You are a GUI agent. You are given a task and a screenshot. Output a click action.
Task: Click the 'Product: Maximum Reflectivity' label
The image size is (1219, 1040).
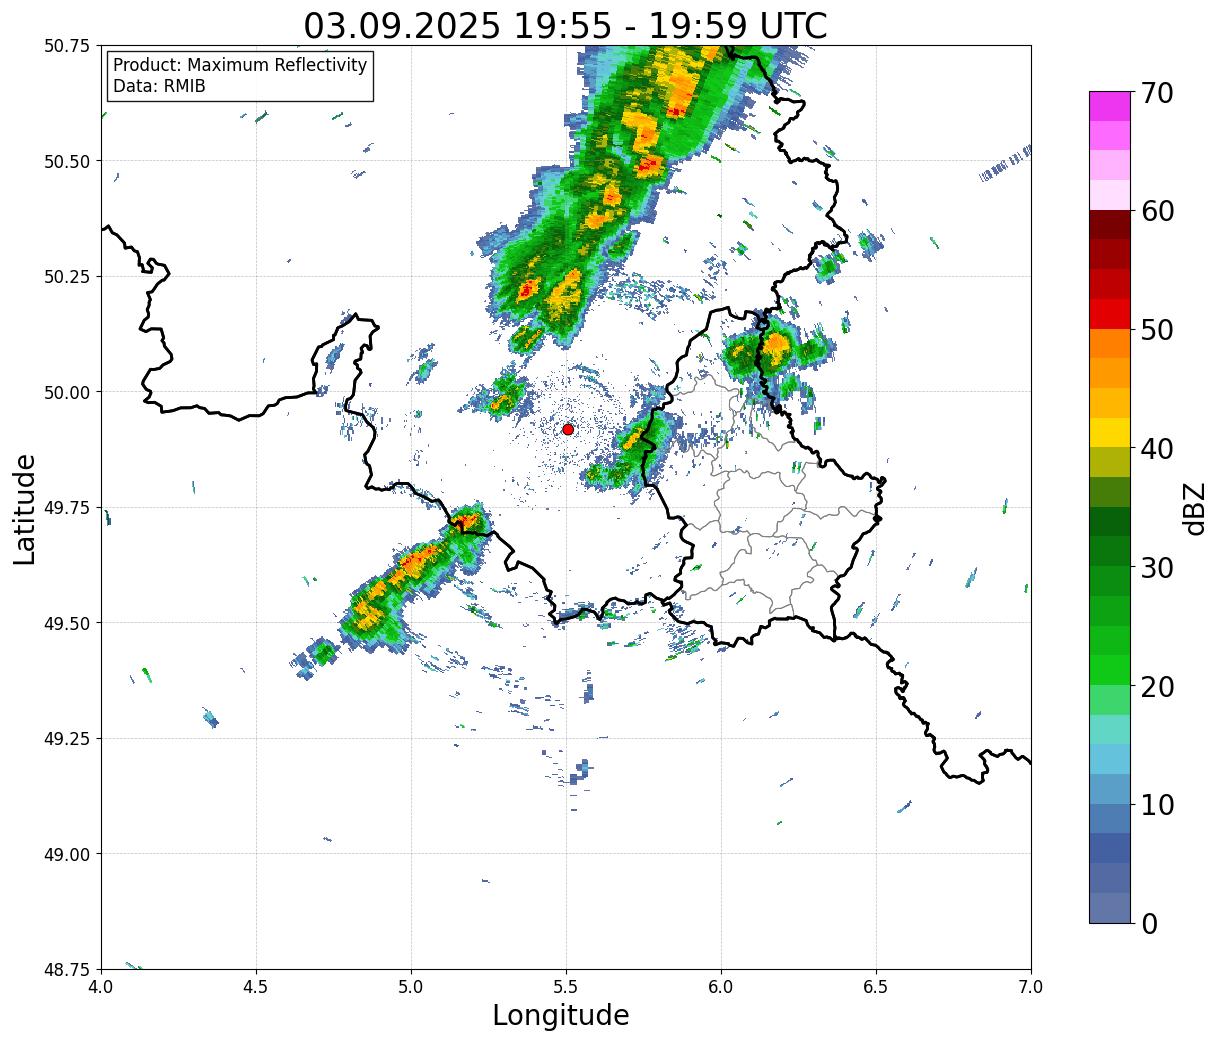[x=240, y=65]
